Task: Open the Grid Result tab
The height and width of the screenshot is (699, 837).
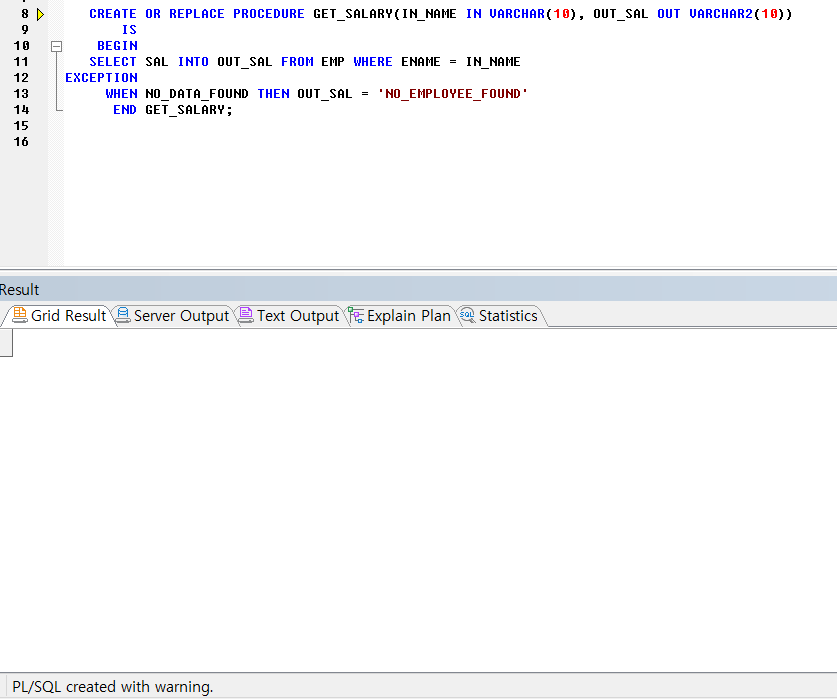Action: [59, 316]
